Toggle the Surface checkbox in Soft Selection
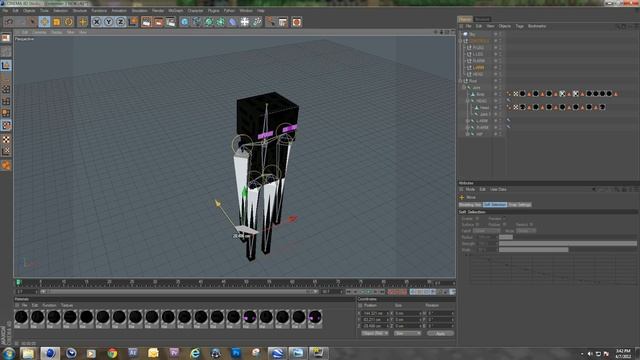The width and height of the screenshot is (640, 360). pyautogui.click(x=477, y=225)
